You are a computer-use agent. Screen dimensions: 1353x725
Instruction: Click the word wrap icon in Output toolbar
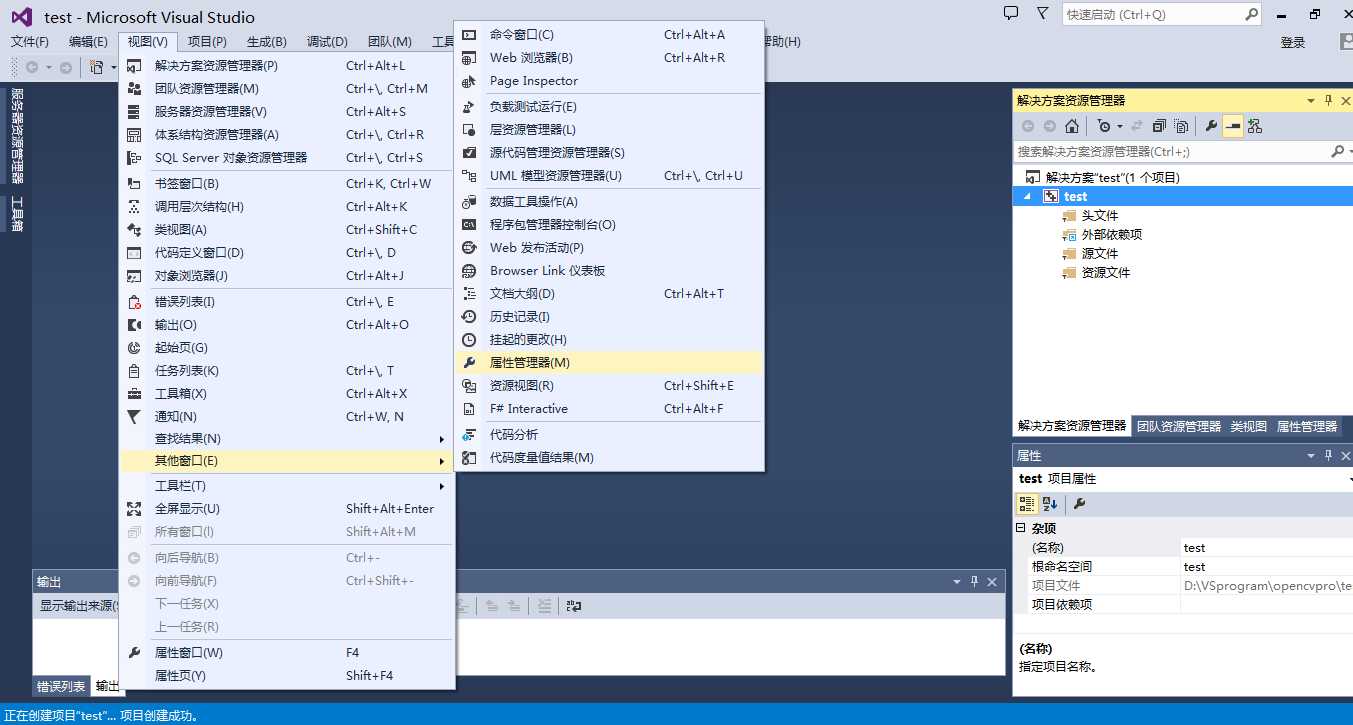574,606
